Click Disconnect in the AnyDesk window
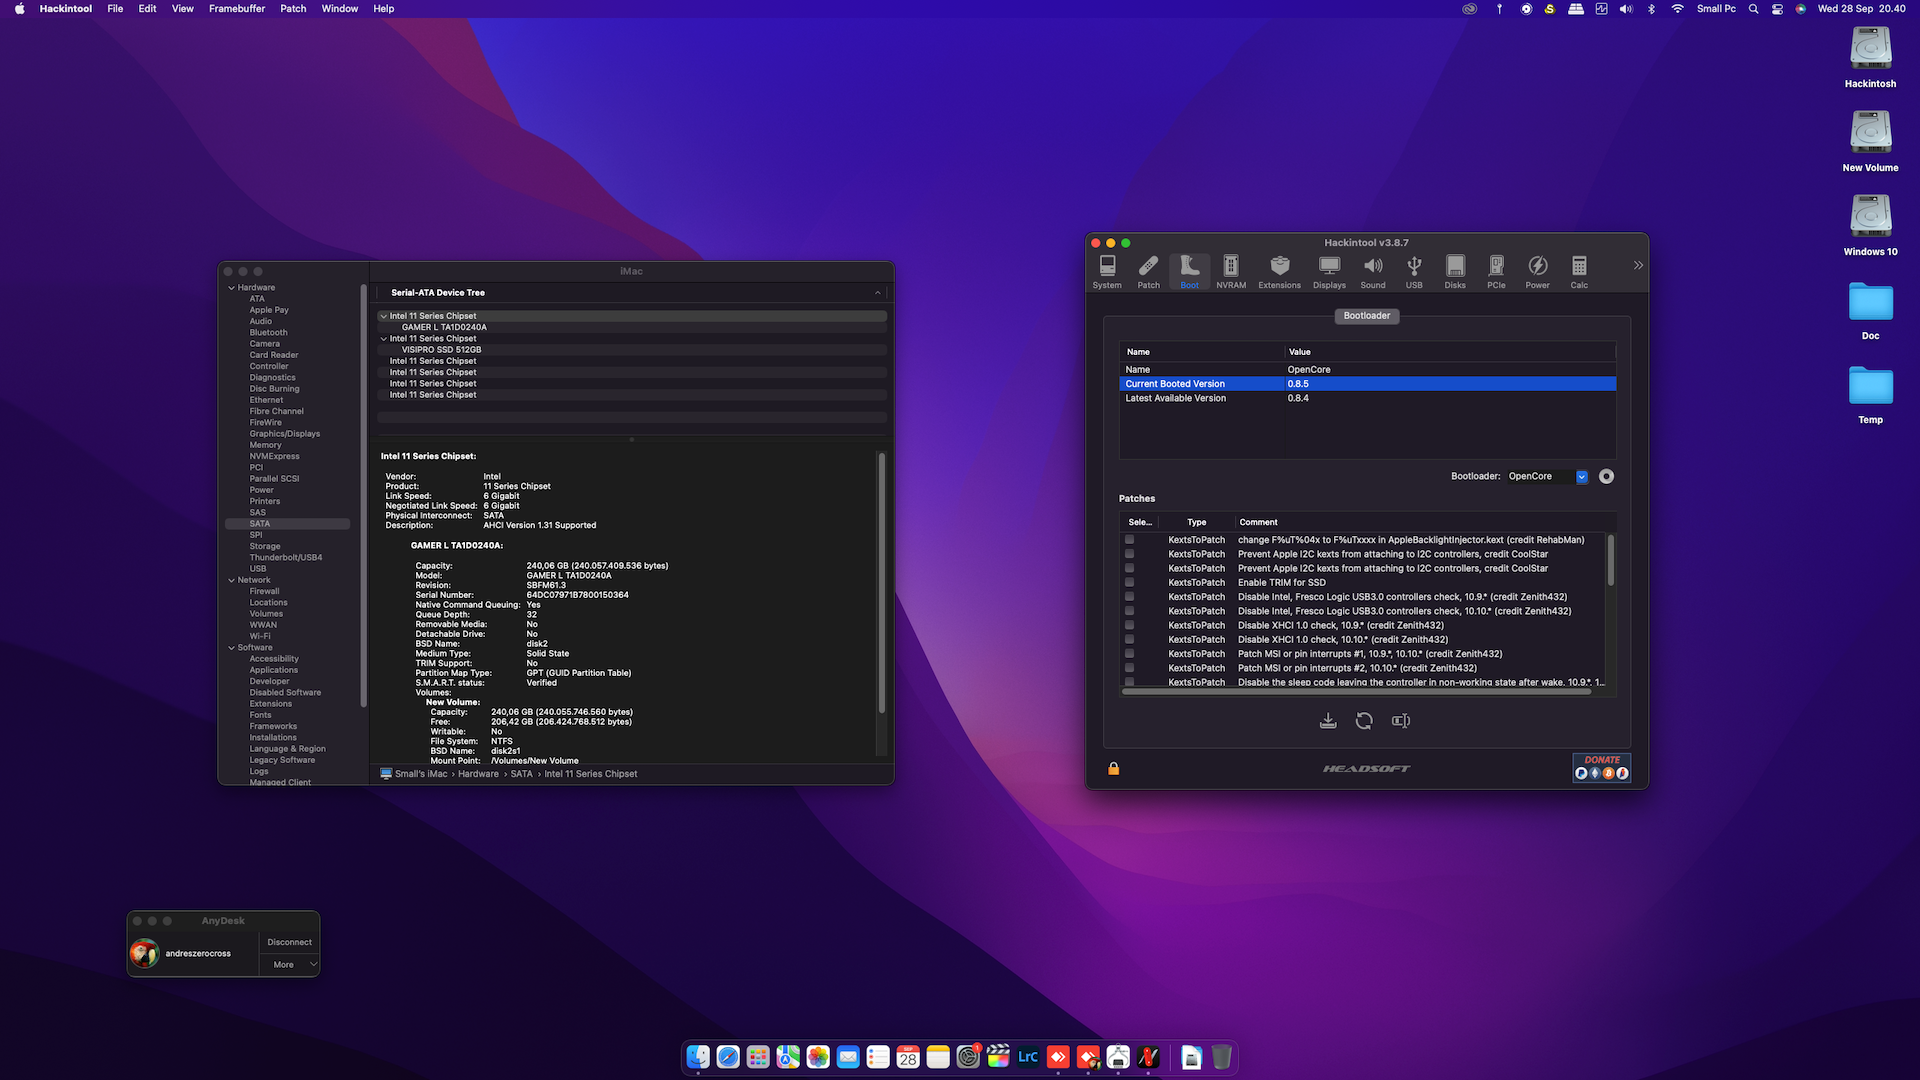Image resolution: width=1920 pixels, height=1080 pixels. click(289, 941)
